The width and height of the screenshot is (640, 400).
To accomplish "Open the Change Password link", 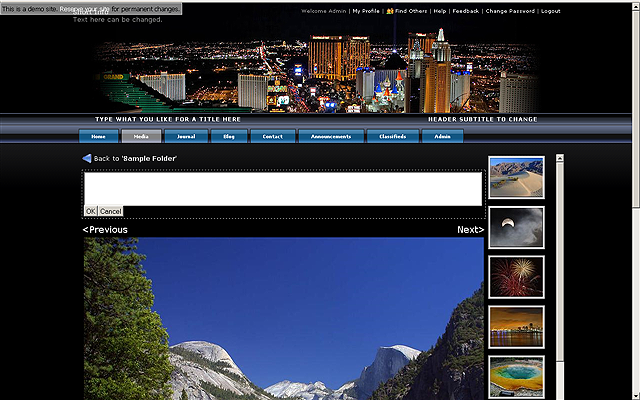I will tap(510, 11).
